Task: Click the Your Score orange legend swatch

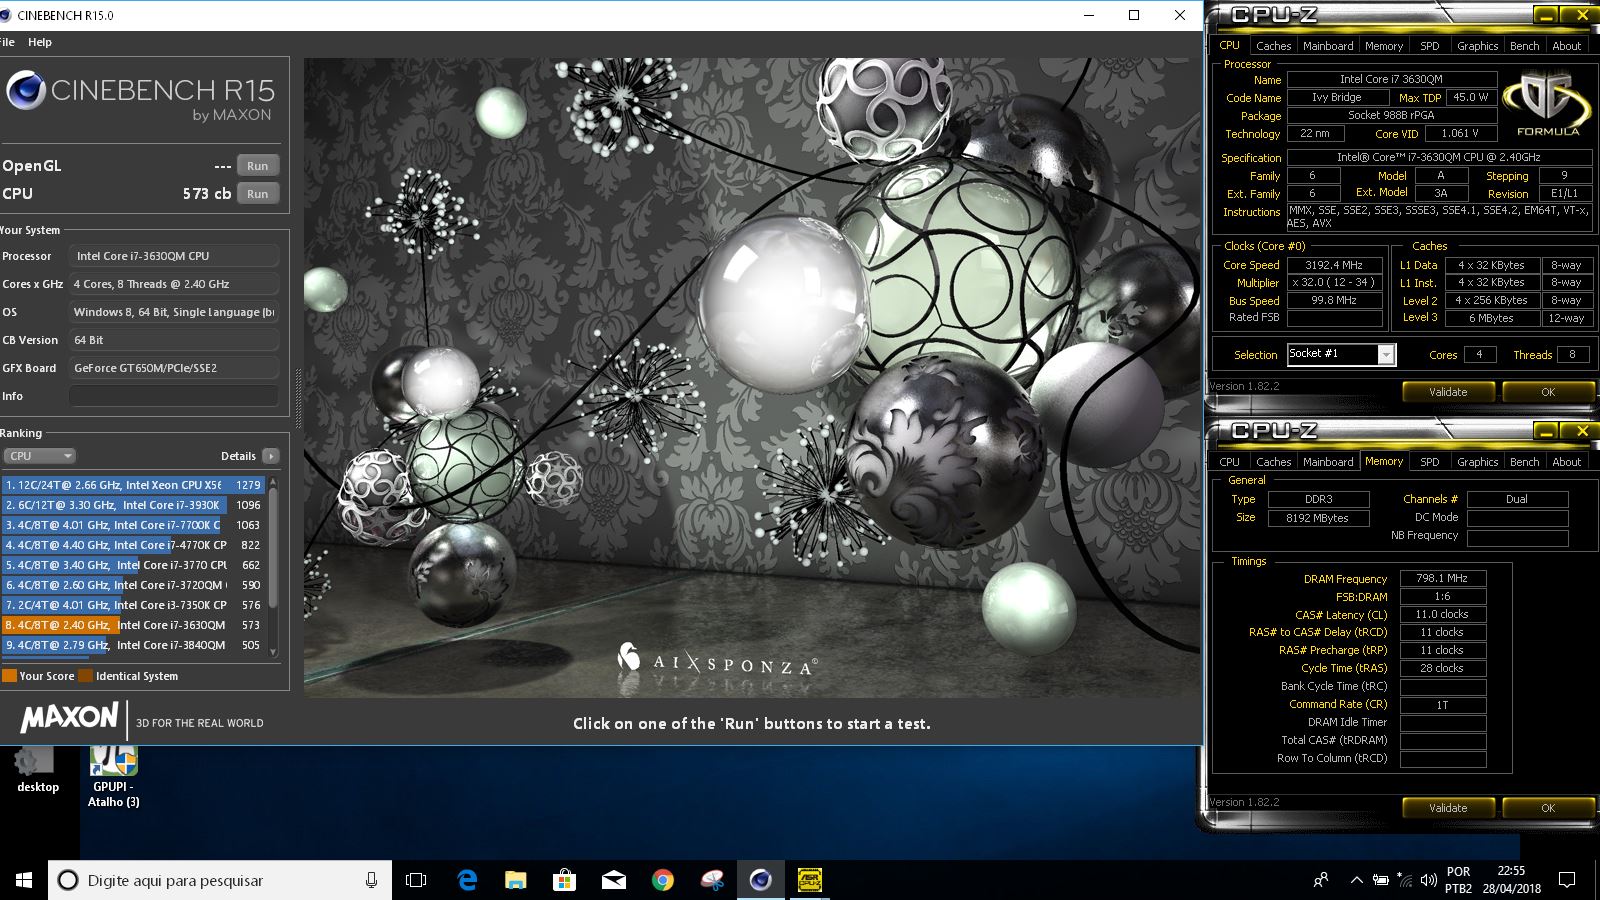Action: coord(10,676)
